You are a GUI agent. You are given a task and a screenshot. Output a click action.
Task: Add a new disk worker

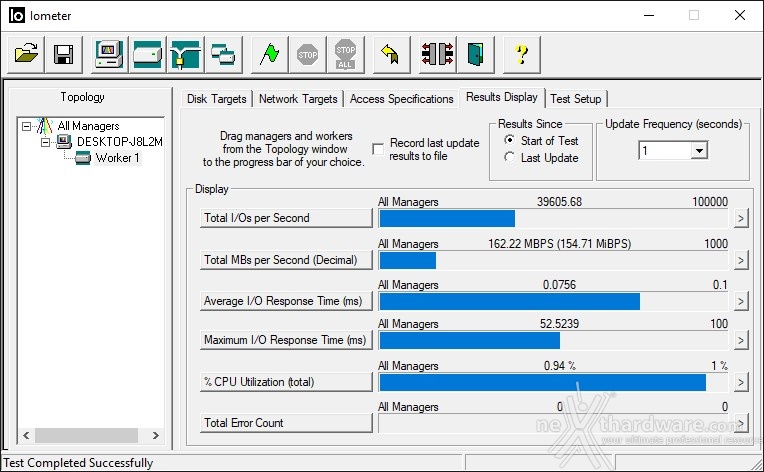tap(147, 54)
